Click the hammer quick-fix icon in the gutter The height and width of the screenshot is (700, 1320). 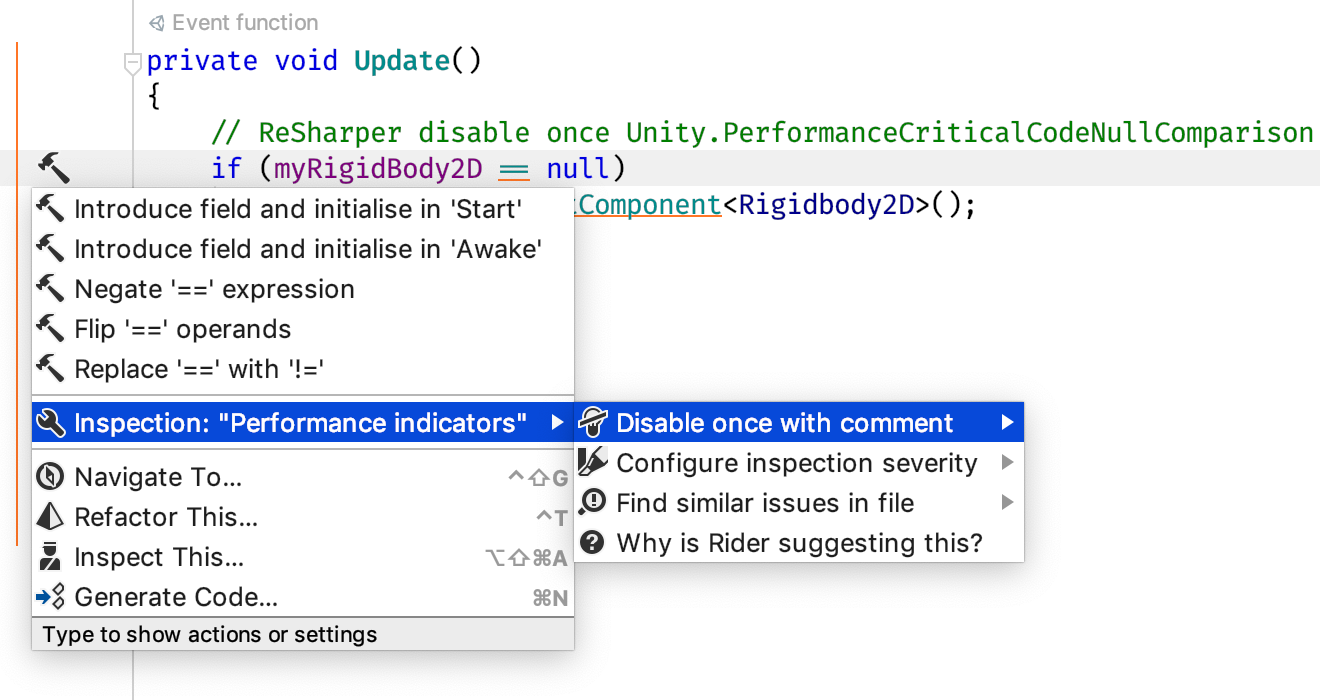[53, 167]
